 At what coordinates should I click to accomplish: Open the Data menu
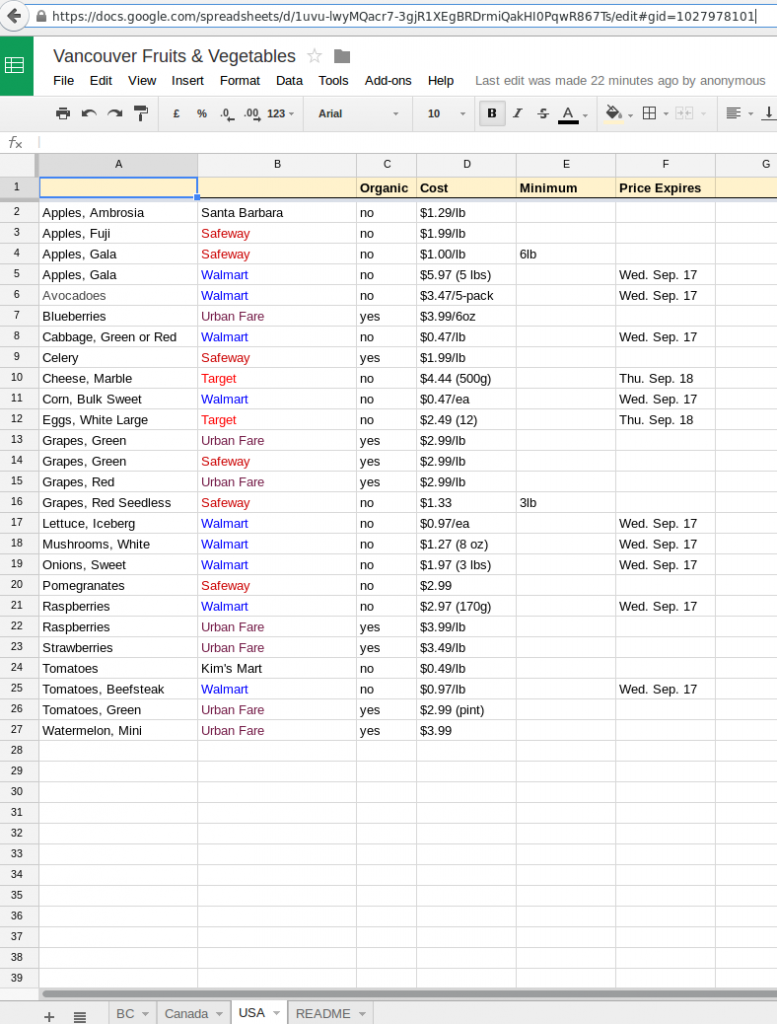click(289, 80)
